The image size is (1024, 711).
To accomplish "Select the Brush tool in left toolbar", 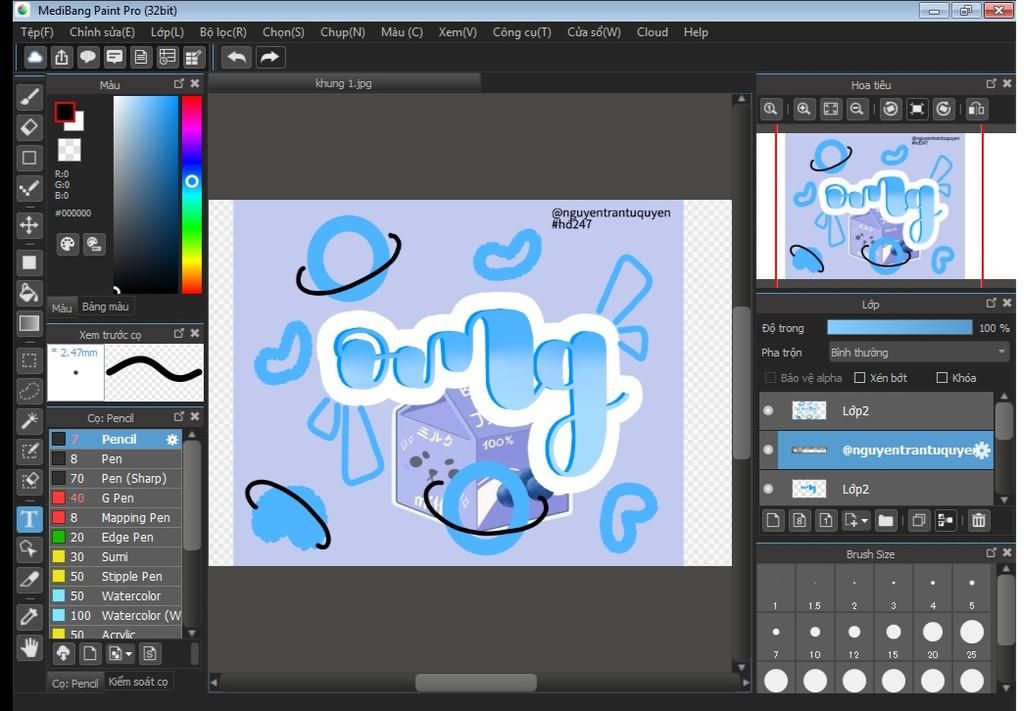I will (29, 97).
